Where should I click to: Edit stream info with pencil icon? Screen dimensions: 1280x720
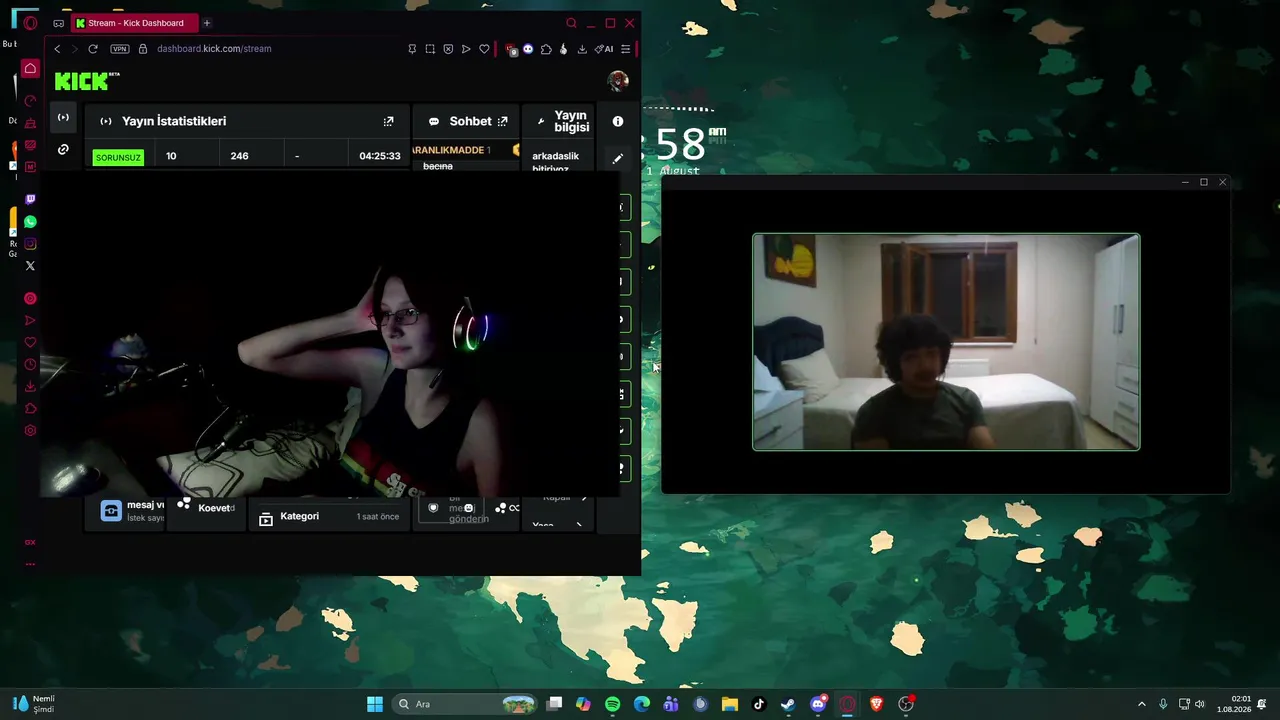coord(618,158)
